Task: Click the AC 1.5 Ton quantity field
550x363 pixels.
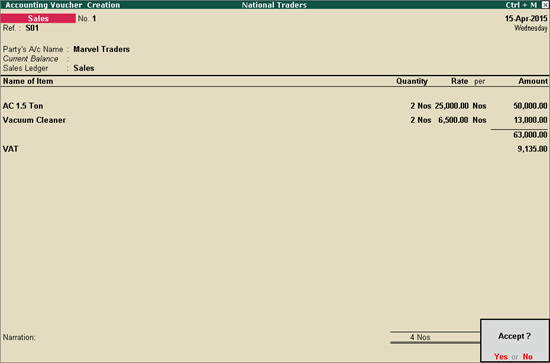Action: click(x=421, y=106)
